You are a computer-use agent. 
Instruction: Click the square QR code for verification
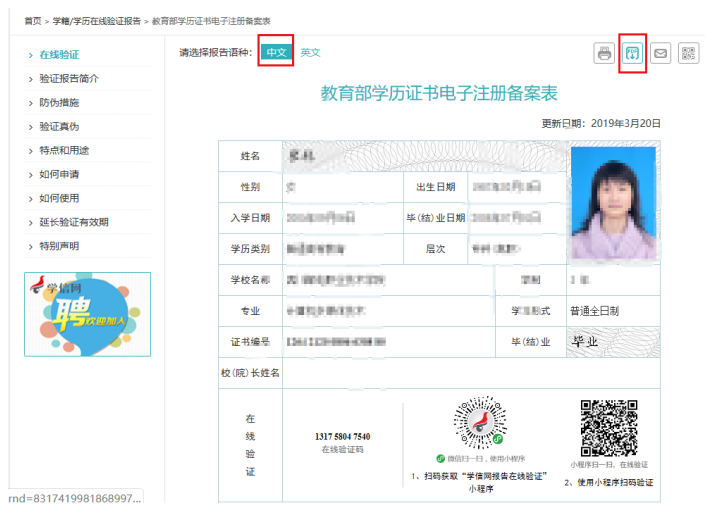609,428
